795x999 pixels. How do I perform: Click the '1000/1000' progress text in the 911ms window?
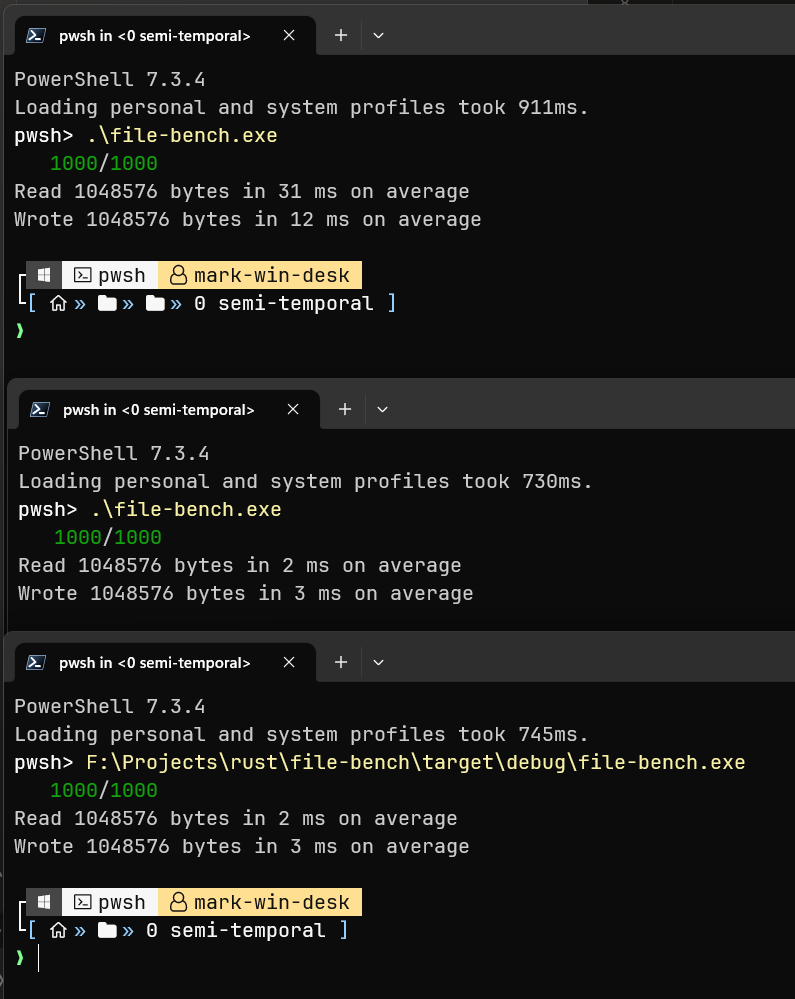104,164
